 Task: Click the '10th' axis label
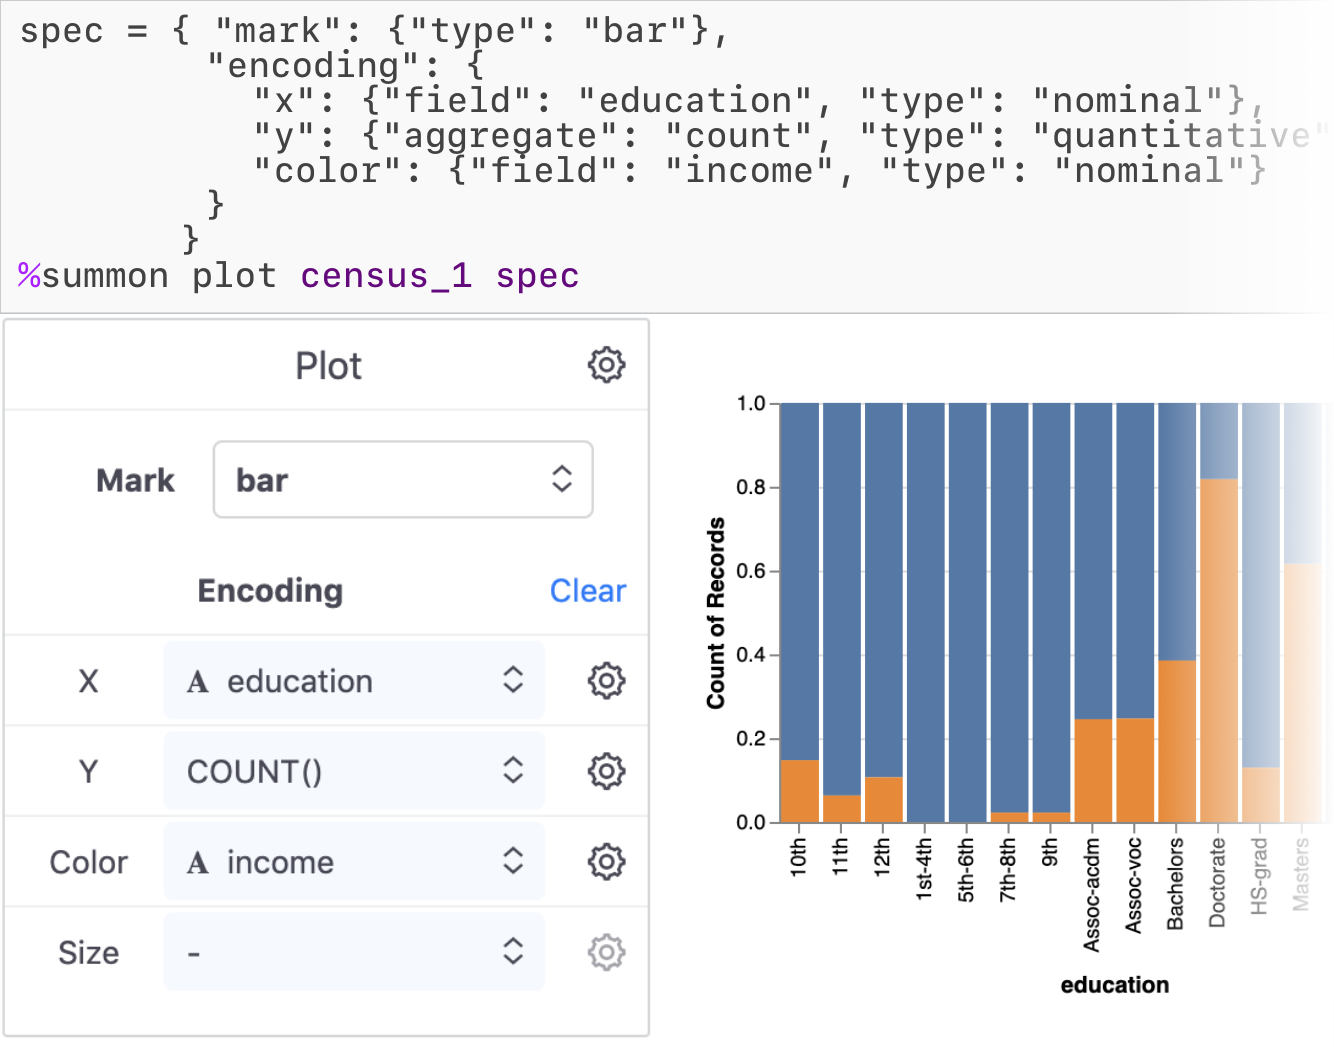798,857
